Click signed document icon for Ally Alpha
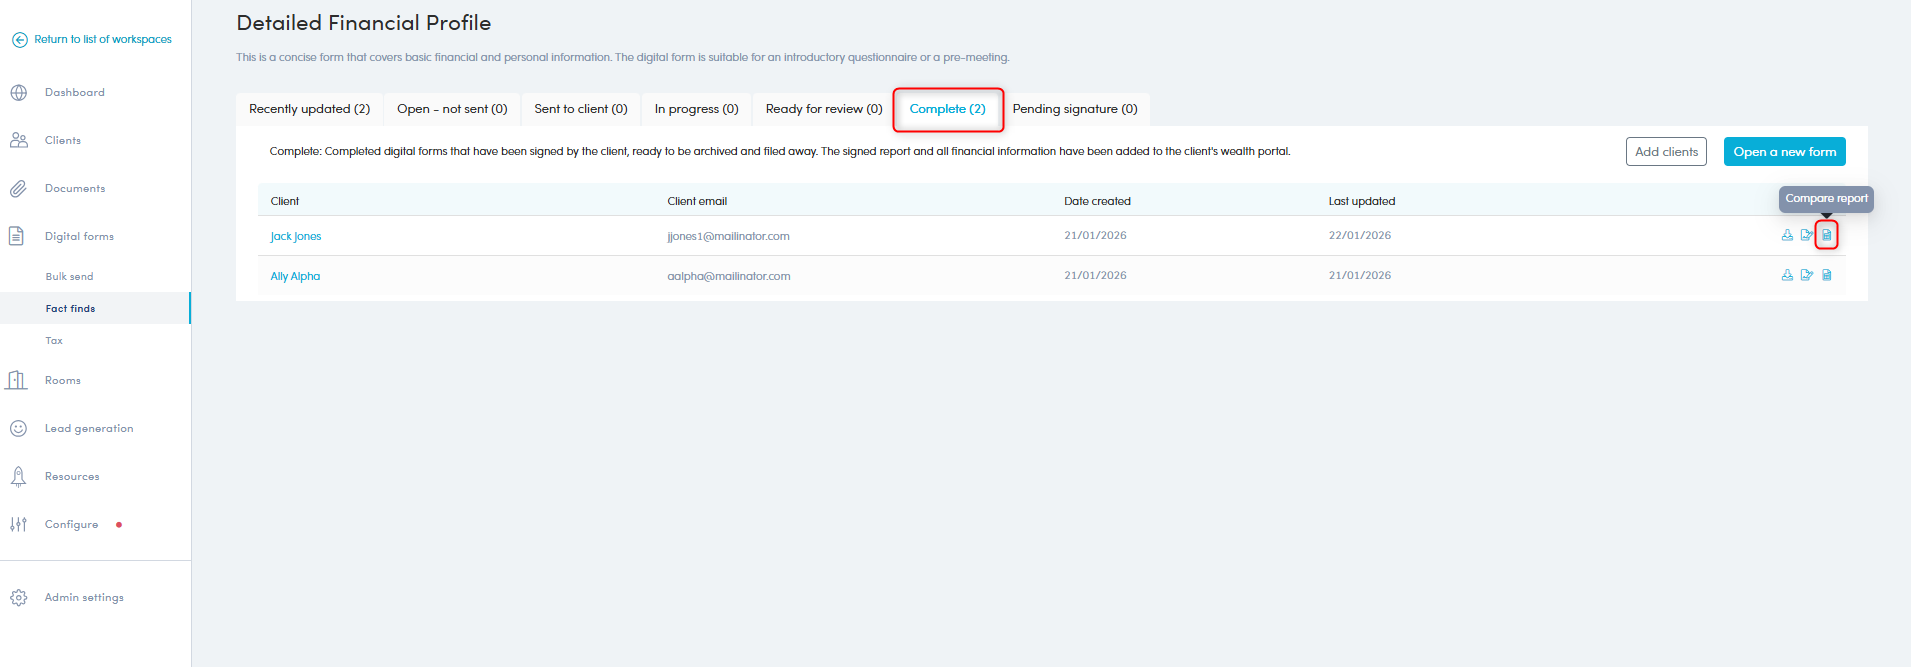1911x667 pixels. pos(1806,275)
